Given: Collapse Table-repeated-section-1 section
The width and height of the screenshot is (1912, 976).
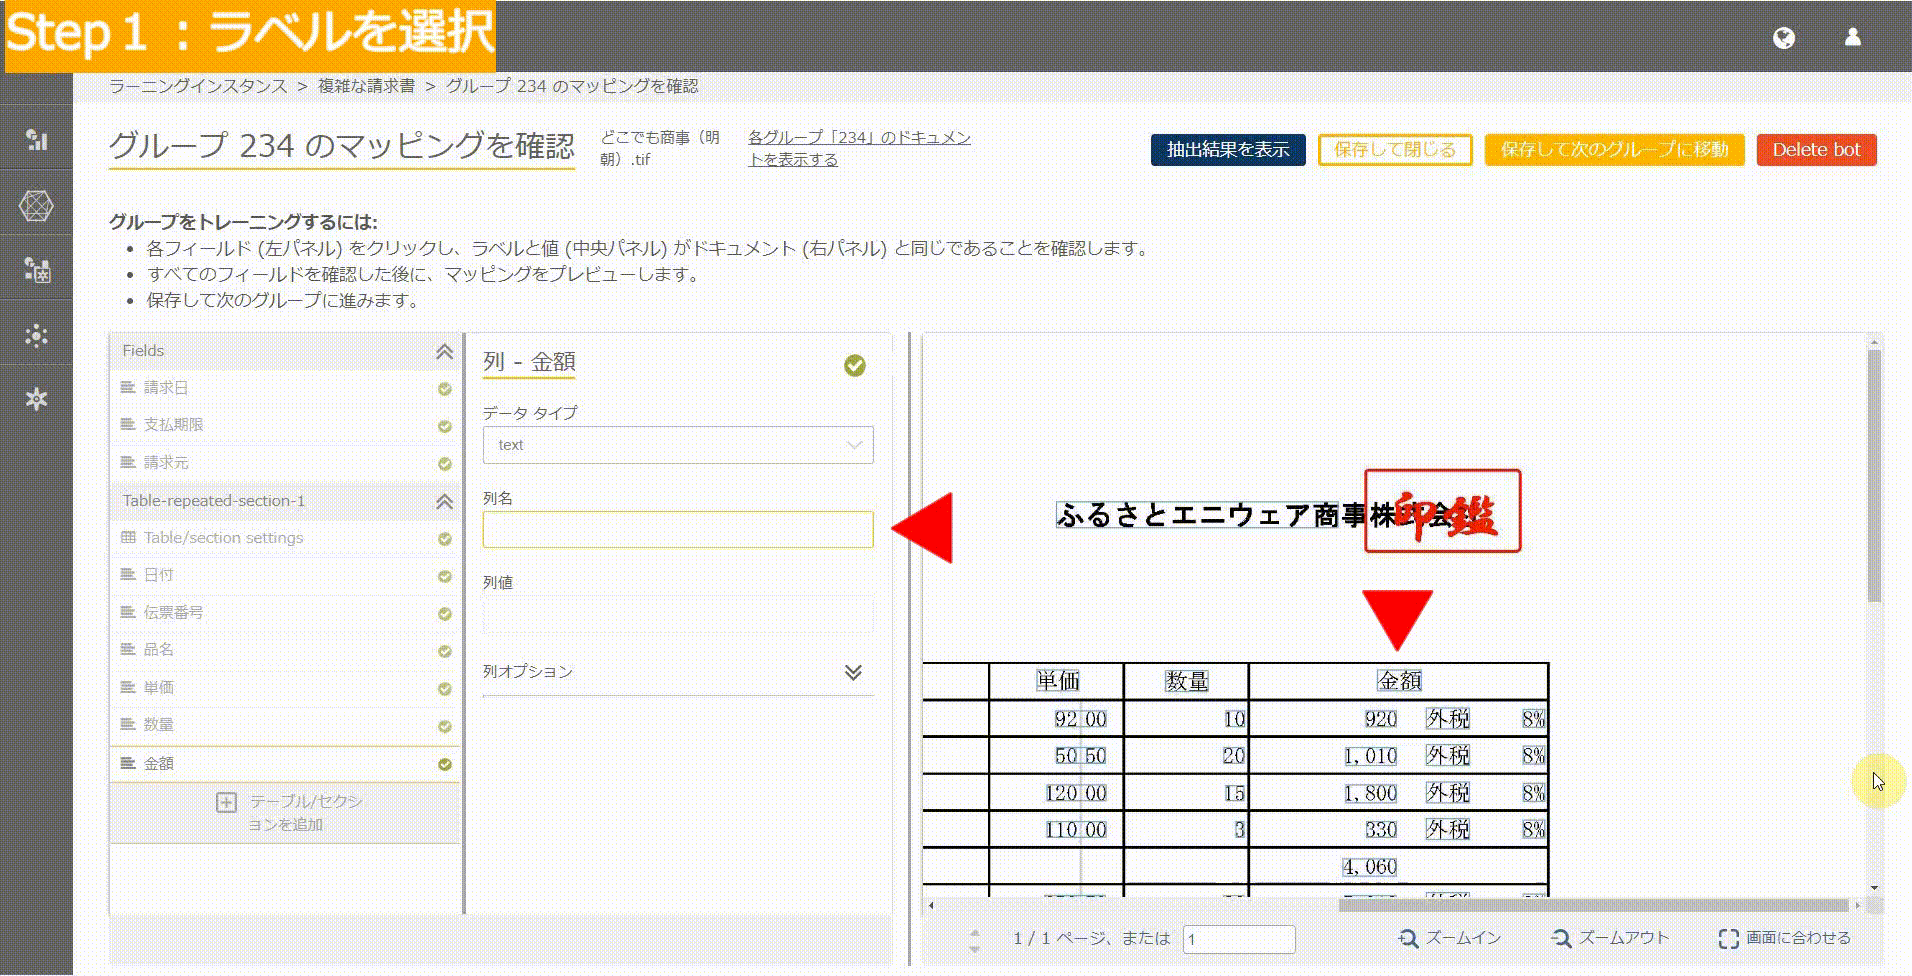Looking at the screenshot, I should [444, 501].
